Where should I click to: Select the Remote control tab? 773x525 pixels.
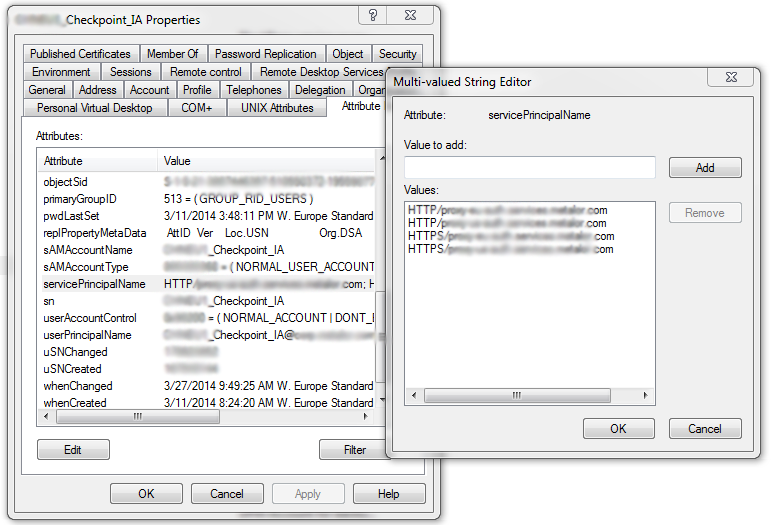pyautogui.click(x=206, y=72)
